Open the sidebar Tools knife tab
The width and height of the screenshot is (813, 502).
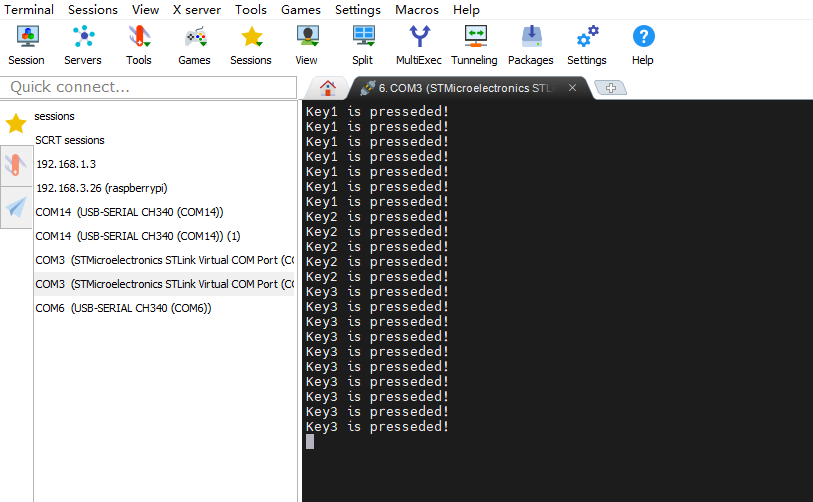coord(16,165)
